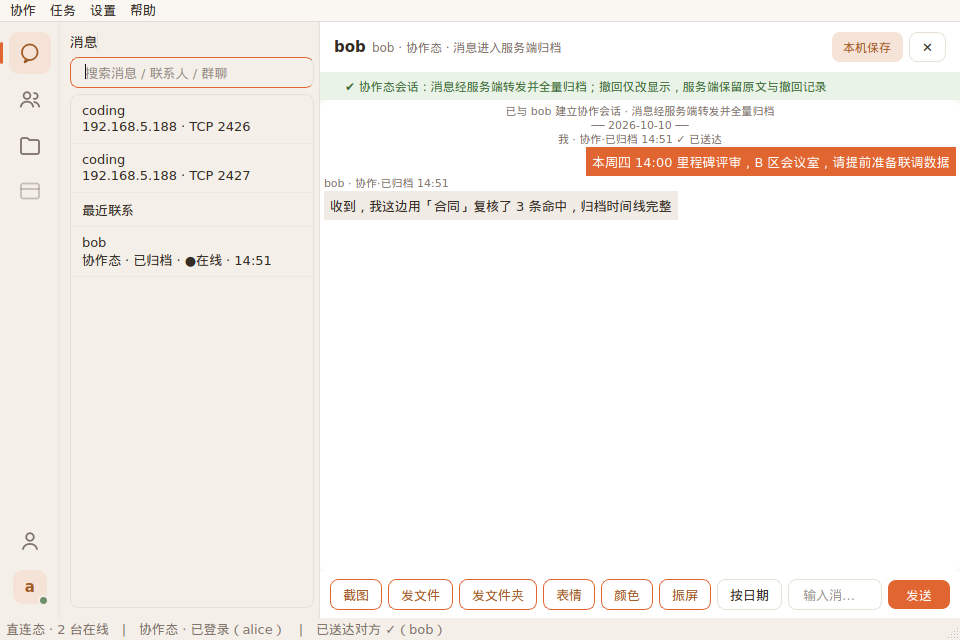
Task: Click the 发送 send button
Action: tap(918, 595)
